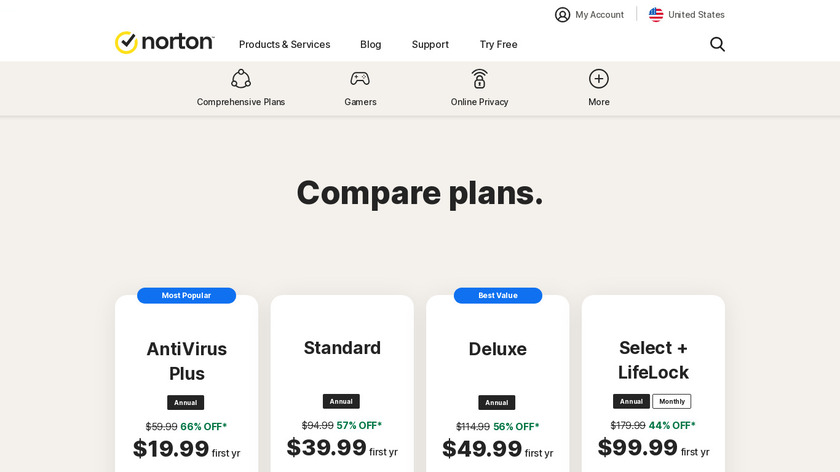Click the My Account profile icon

(x=563, y=15)
